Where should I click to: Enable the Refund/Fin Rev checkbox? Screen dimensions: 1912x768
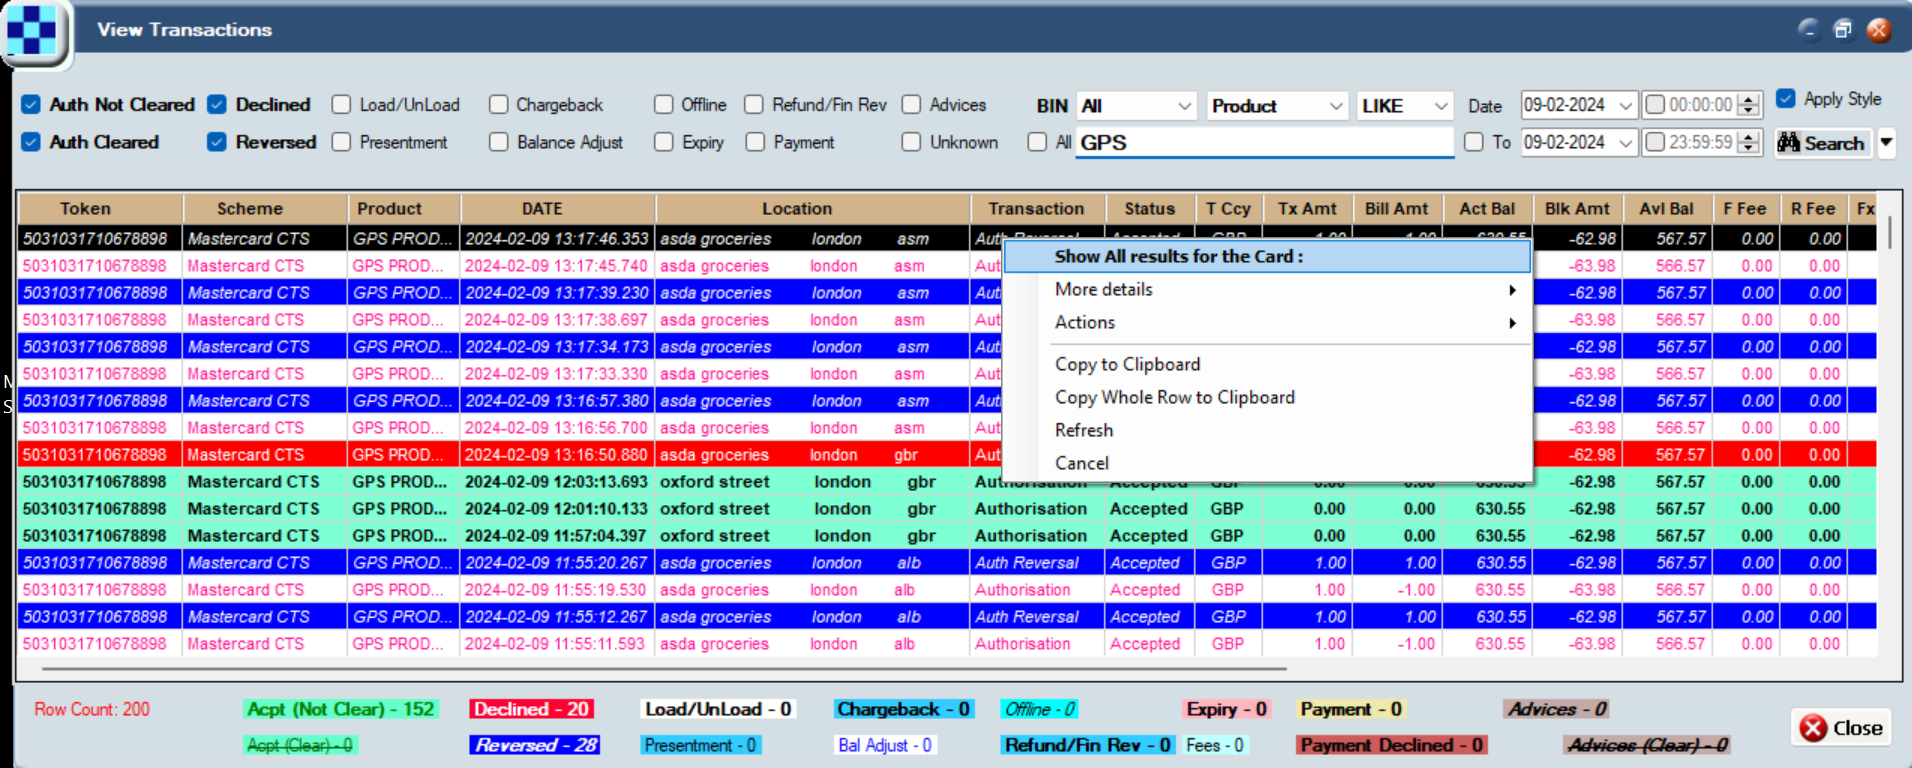pyautogui.click(x=754, y=104)
